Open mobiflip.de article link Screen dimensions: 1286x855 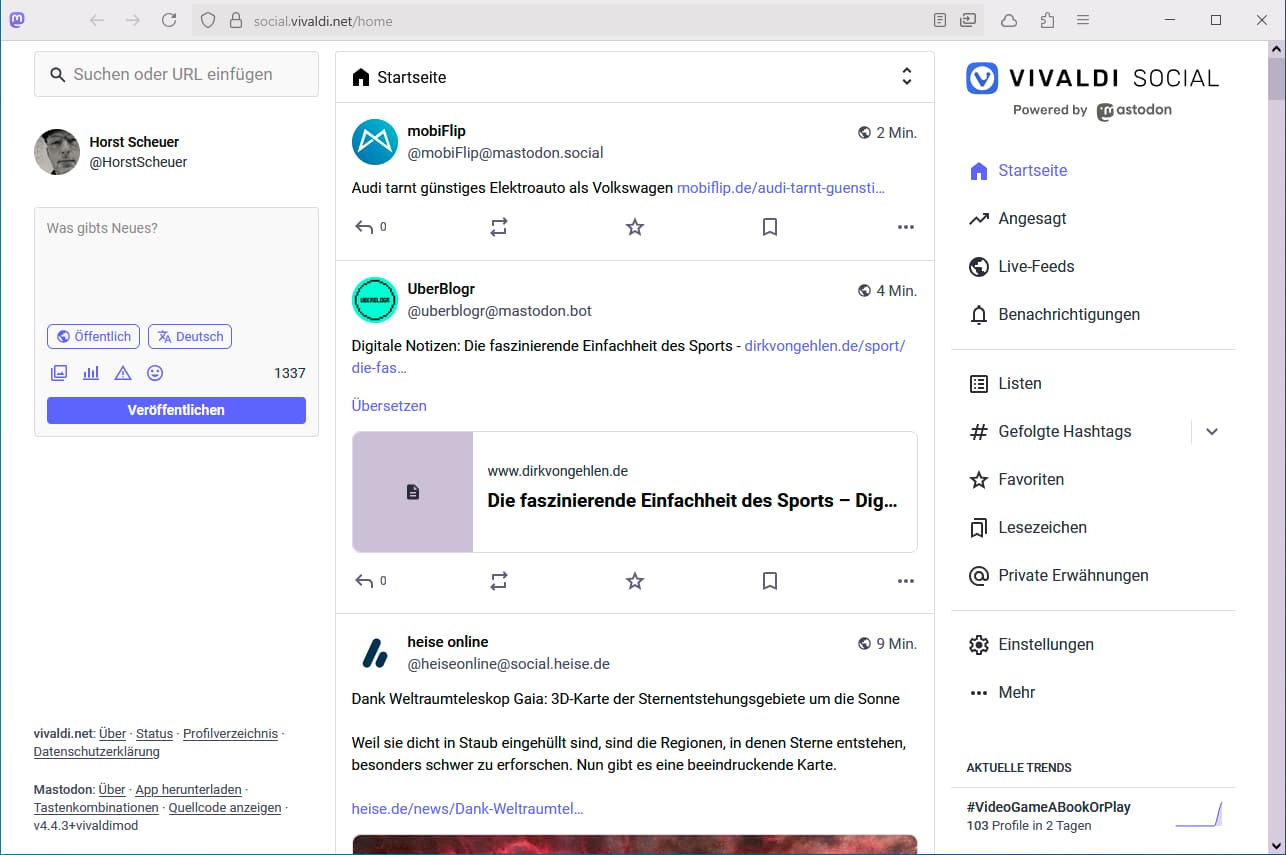[x=781, y=187]
